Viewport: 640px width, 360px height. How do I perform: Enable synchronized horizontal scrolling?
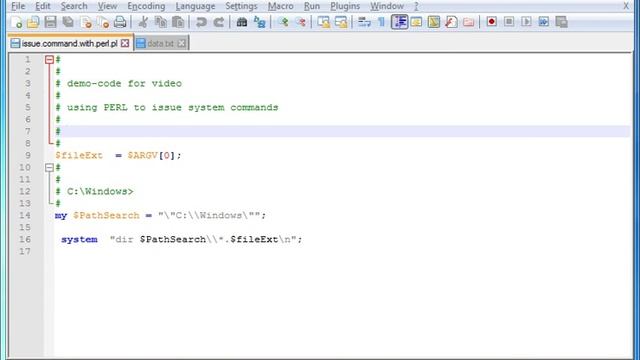pos(341,22)
